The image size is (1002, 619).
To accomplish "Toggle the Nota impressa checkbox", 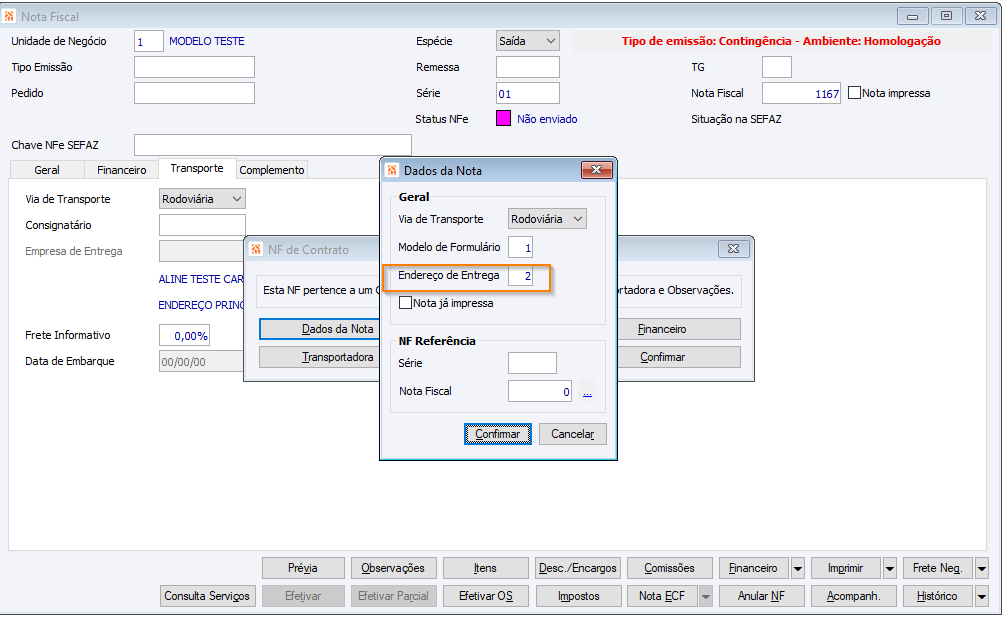I will [854, 93].
